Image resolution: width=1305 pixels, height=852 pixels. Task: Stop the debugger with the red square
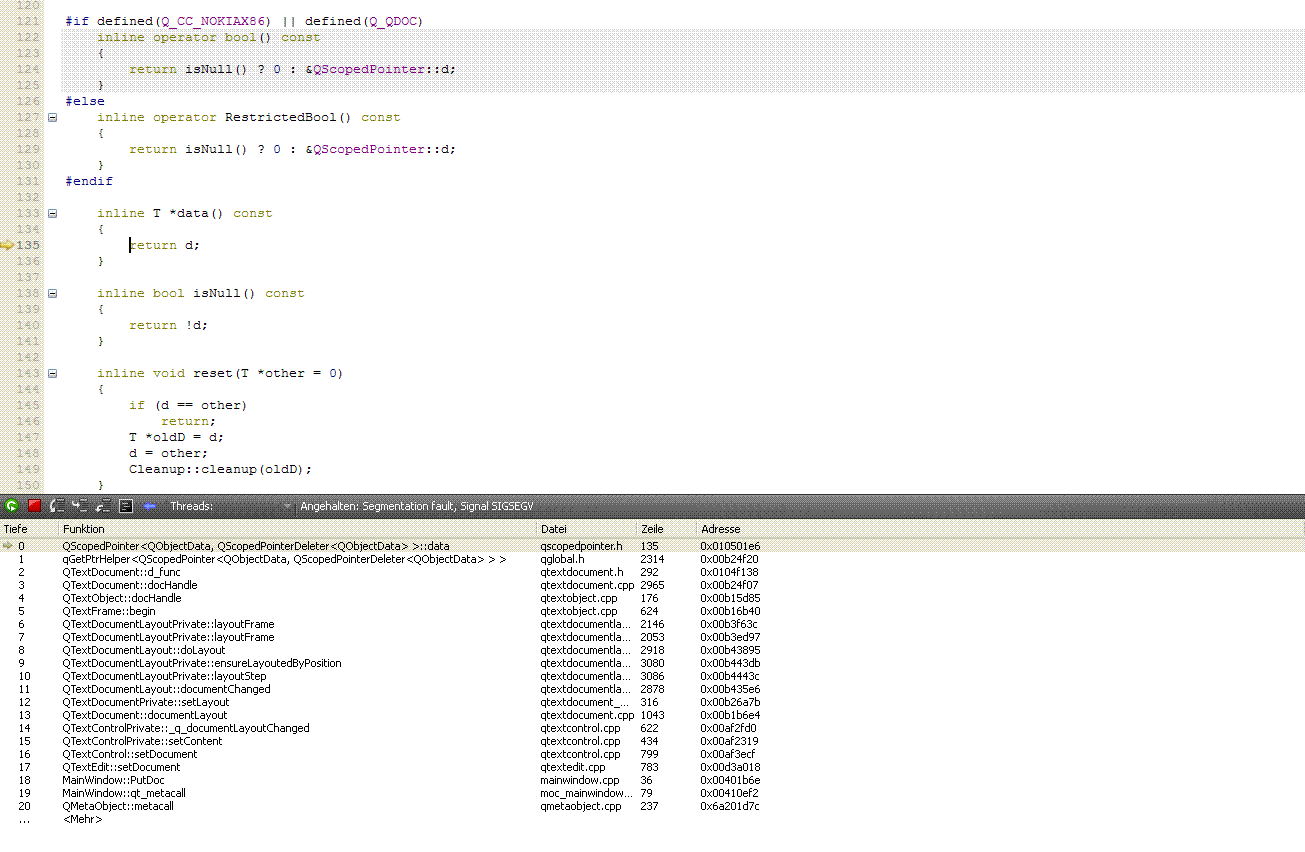(34, 506)
